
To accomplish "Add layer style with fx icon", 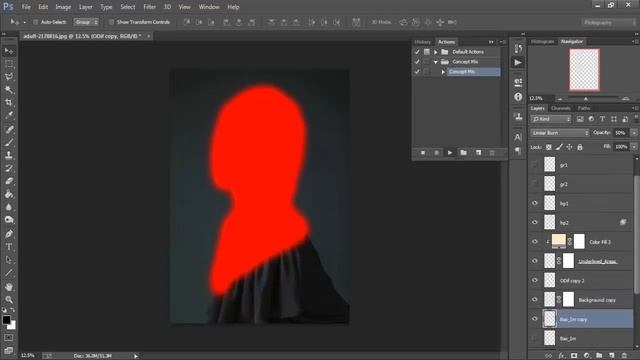I will pyautogui.click(x=562, y=356).
